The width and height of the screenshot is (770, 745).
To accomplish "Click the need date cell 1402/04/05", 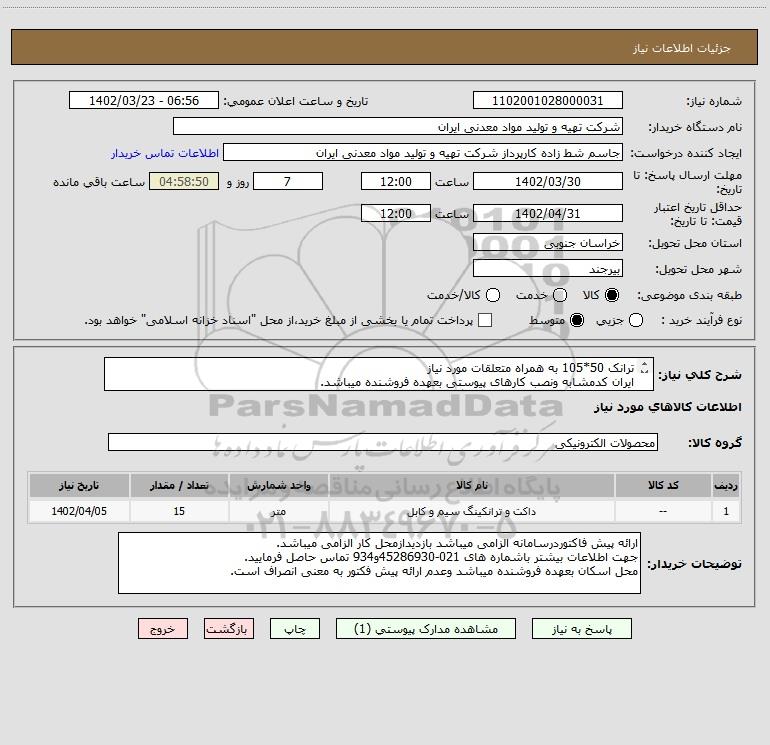I will pos(79,511).
